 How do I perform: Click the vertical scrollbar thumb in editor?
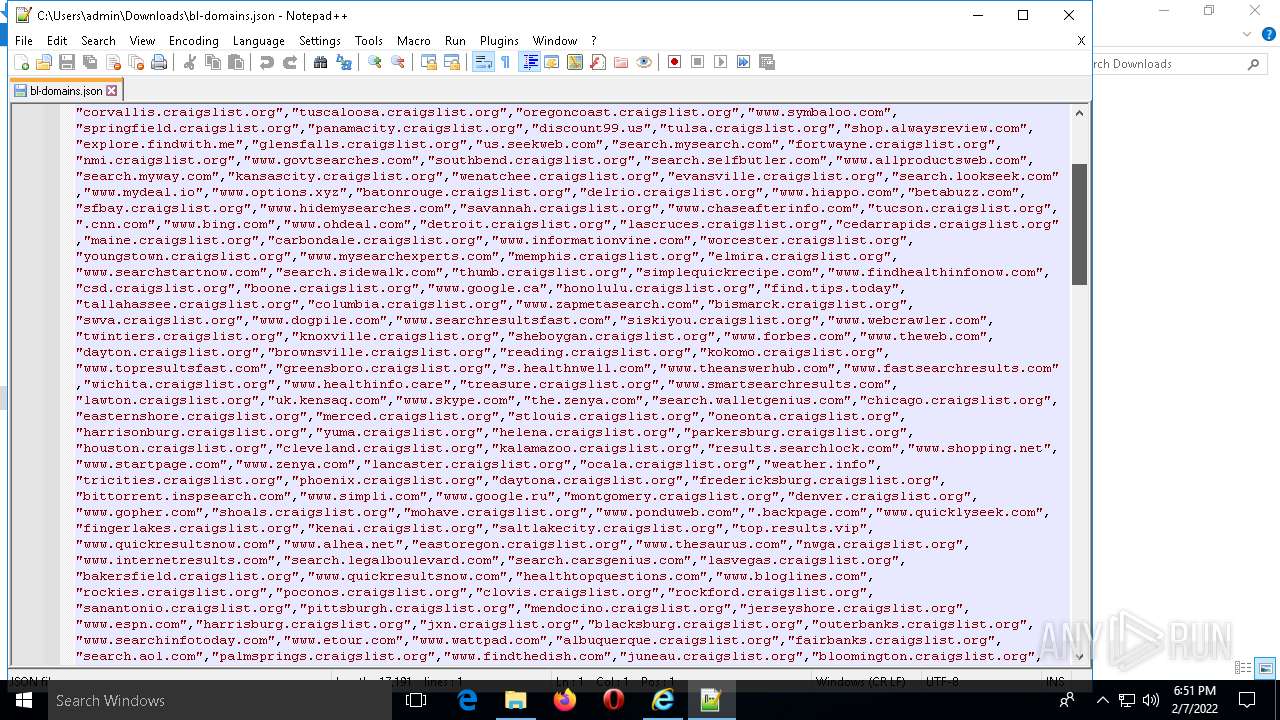point(1079,225)
